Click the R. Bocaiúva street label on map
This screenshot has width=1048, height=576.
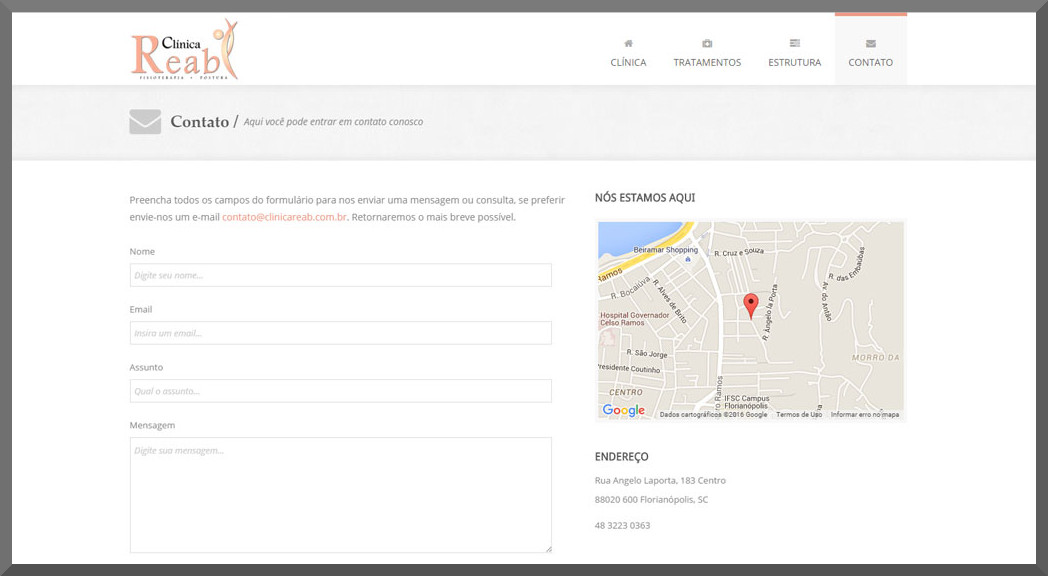(630, 289)
